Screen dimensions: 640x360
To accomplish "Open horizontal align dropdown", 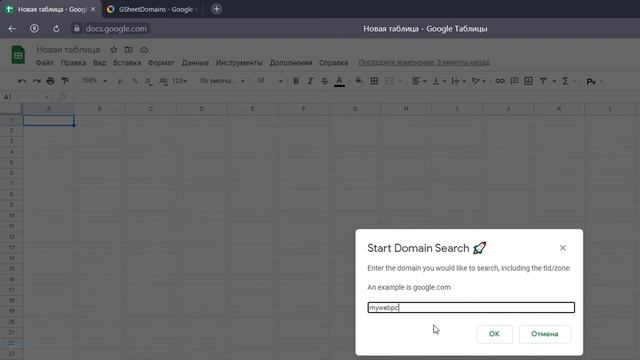I will pyautogui.click(x=419, y=81).
